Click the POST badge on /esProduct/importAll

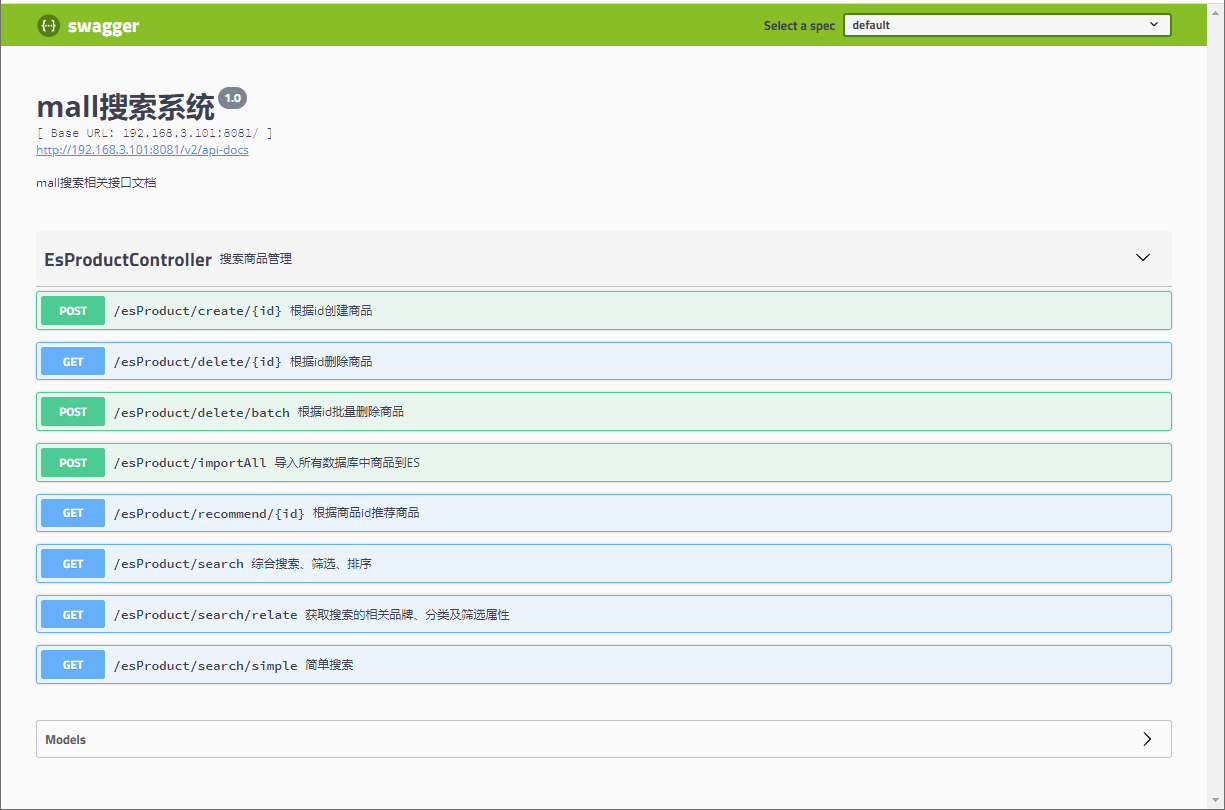tap(71, 462)
